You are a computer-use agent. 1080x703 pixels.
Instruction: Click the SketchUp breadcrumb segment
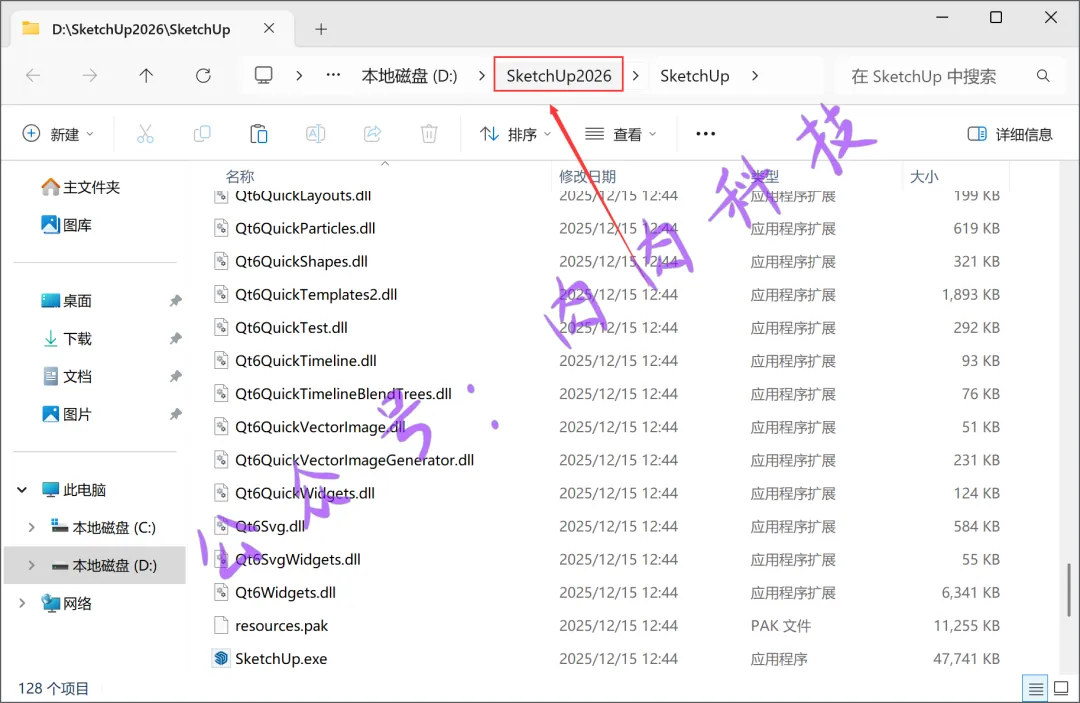pos(694,76)
